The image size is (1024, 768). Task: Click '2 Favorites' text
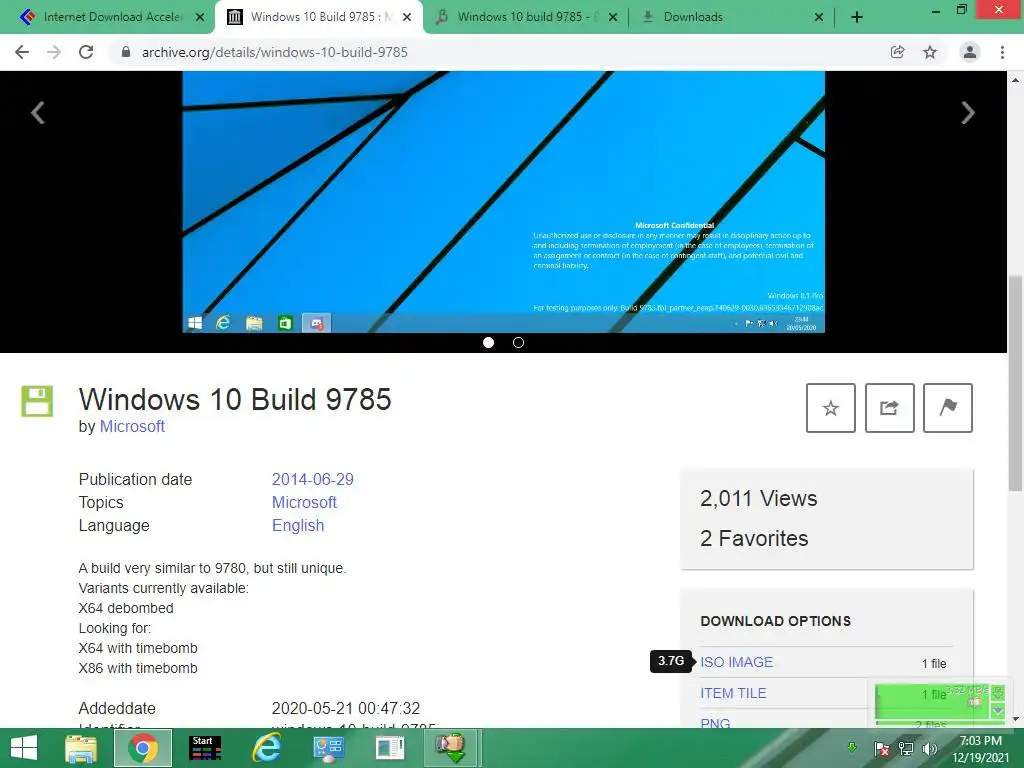pos(754,538)
